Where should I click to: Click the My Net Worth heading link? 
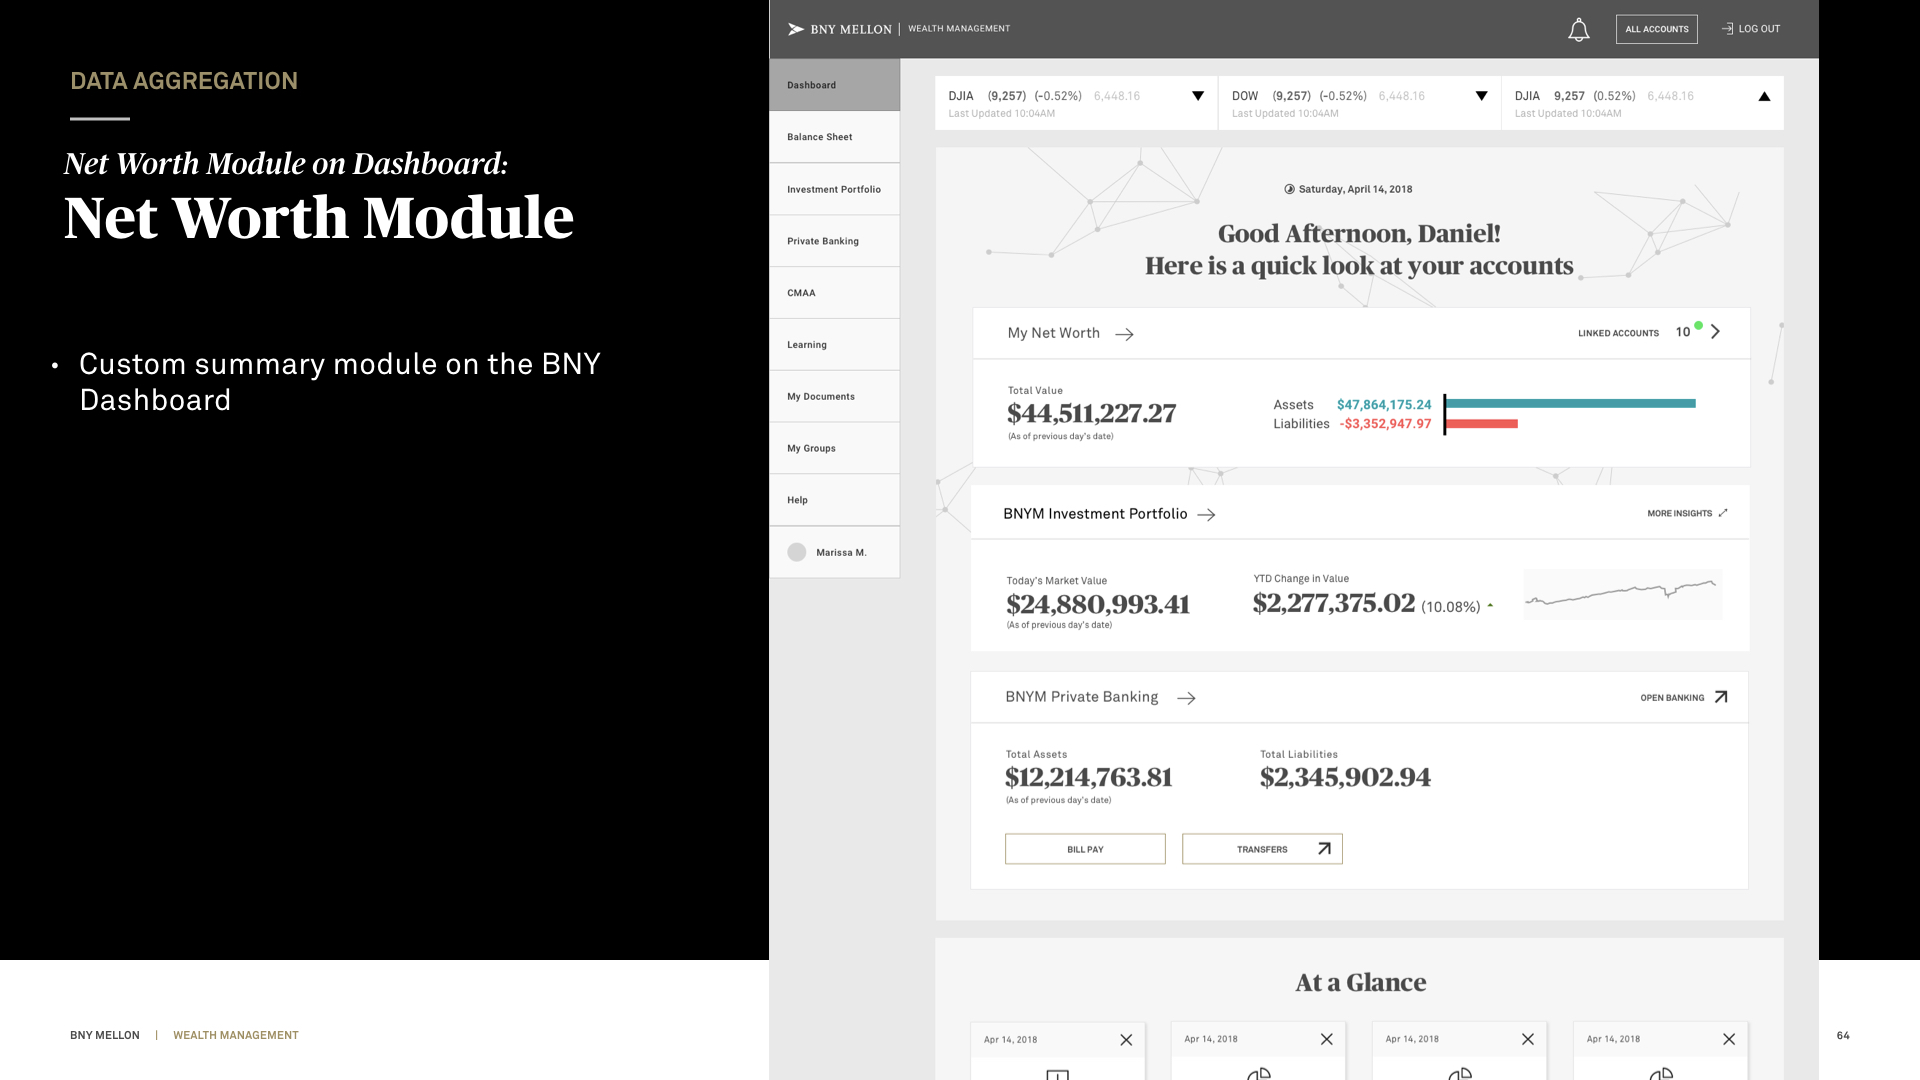(x=1054, y=333)
